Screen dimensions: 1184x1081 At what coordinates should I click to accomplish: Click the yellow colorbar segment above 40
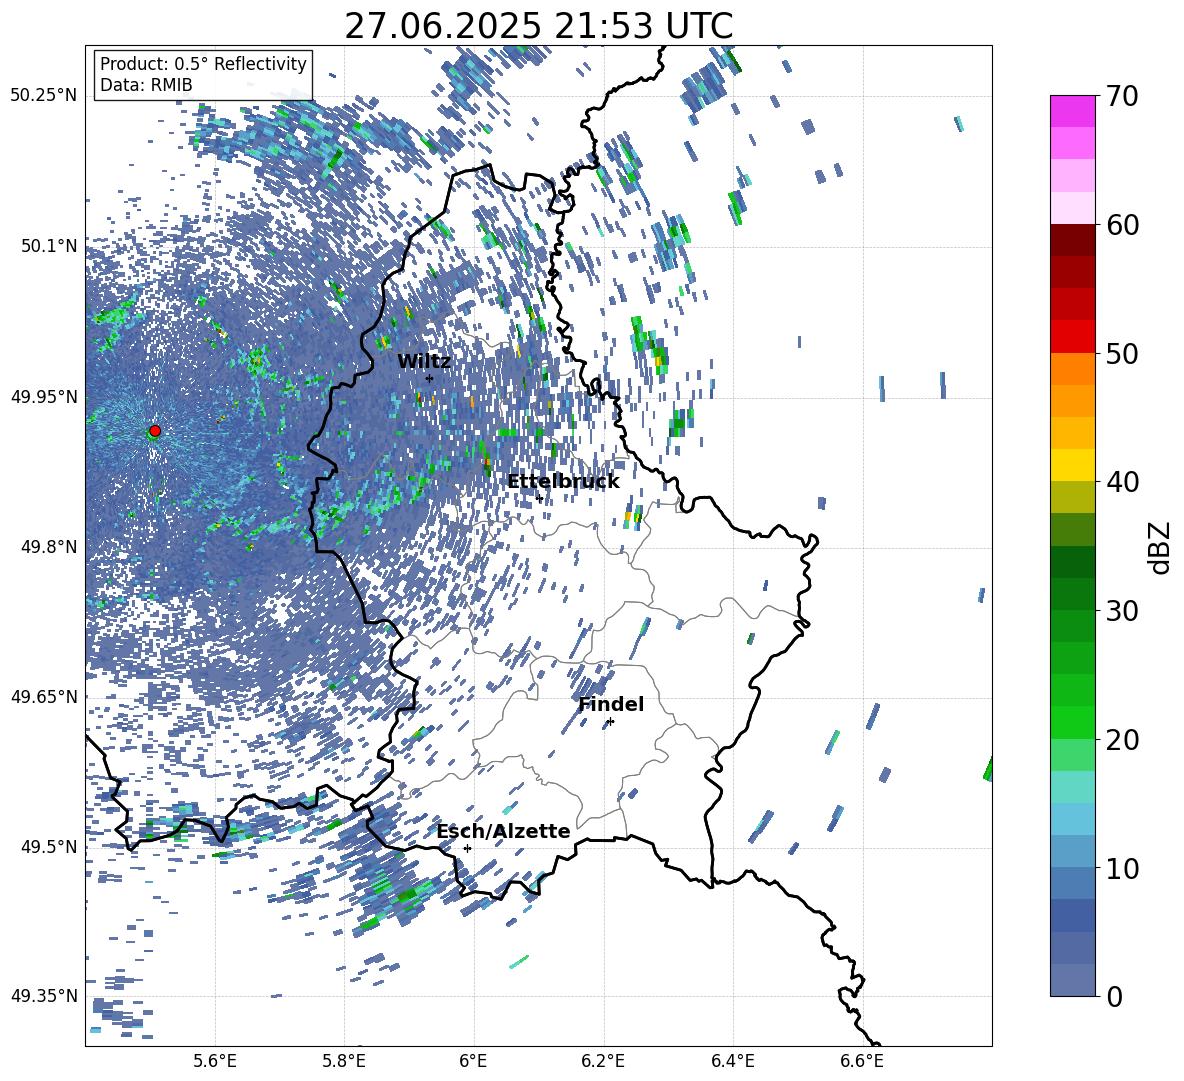tap(1072, 465)
